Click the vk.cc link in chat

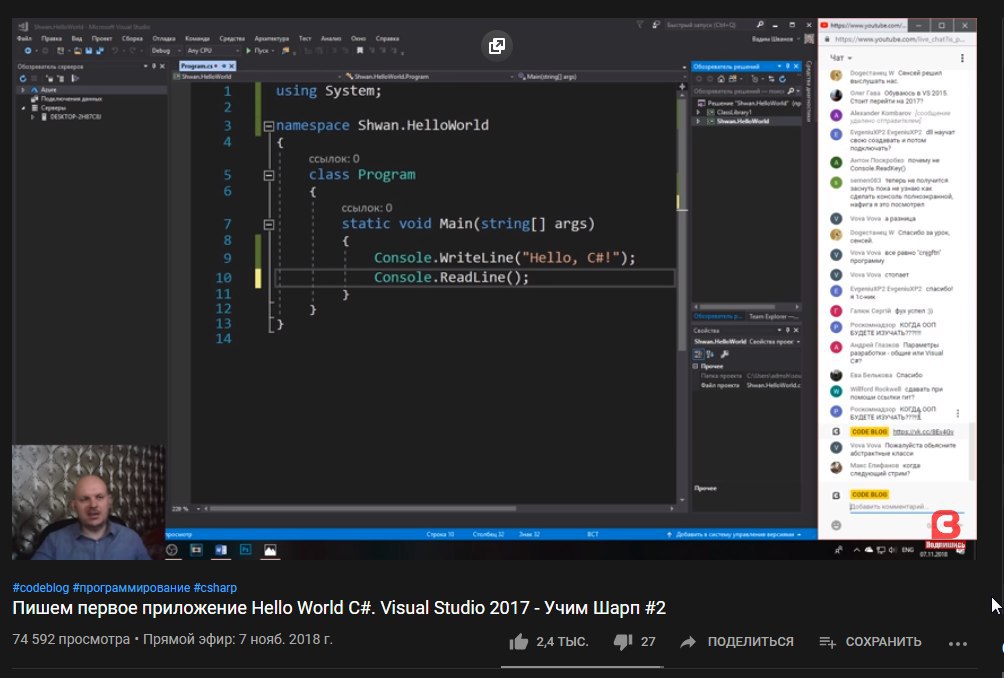(923, 432)
